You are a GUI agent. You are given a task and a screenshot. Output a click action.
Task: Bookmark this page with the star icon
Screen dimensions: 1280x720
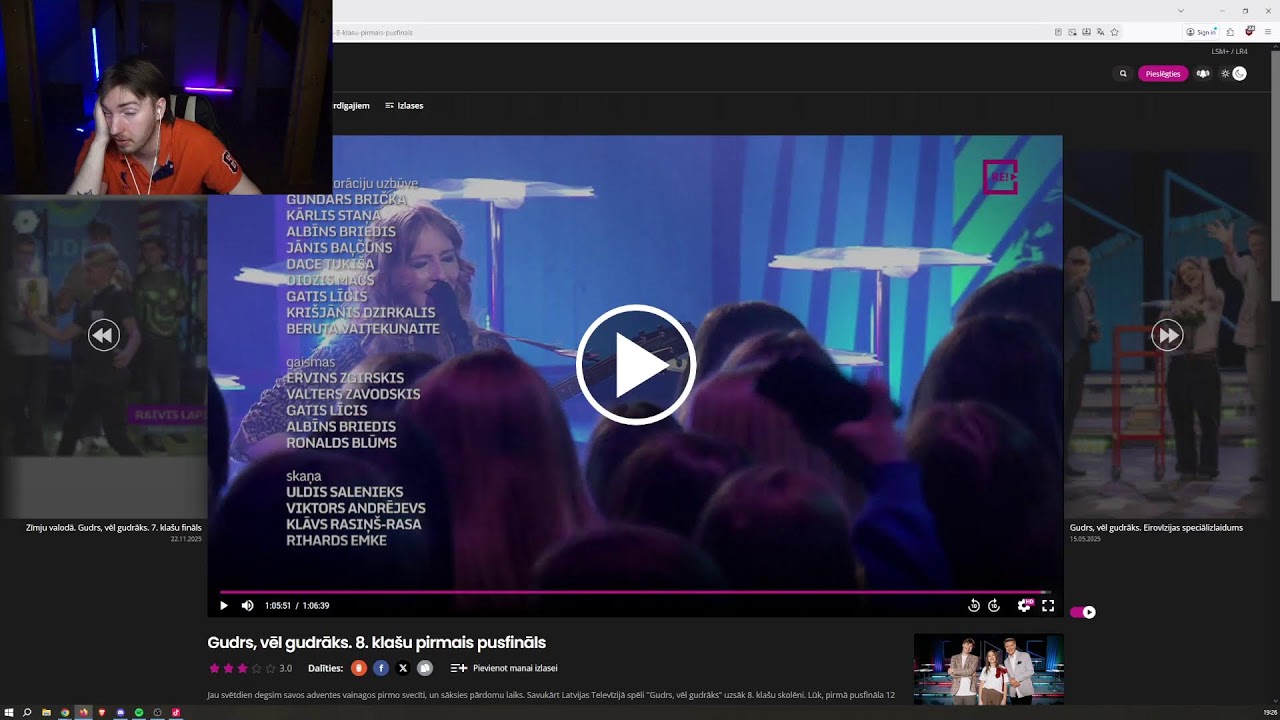[1114, 32]
